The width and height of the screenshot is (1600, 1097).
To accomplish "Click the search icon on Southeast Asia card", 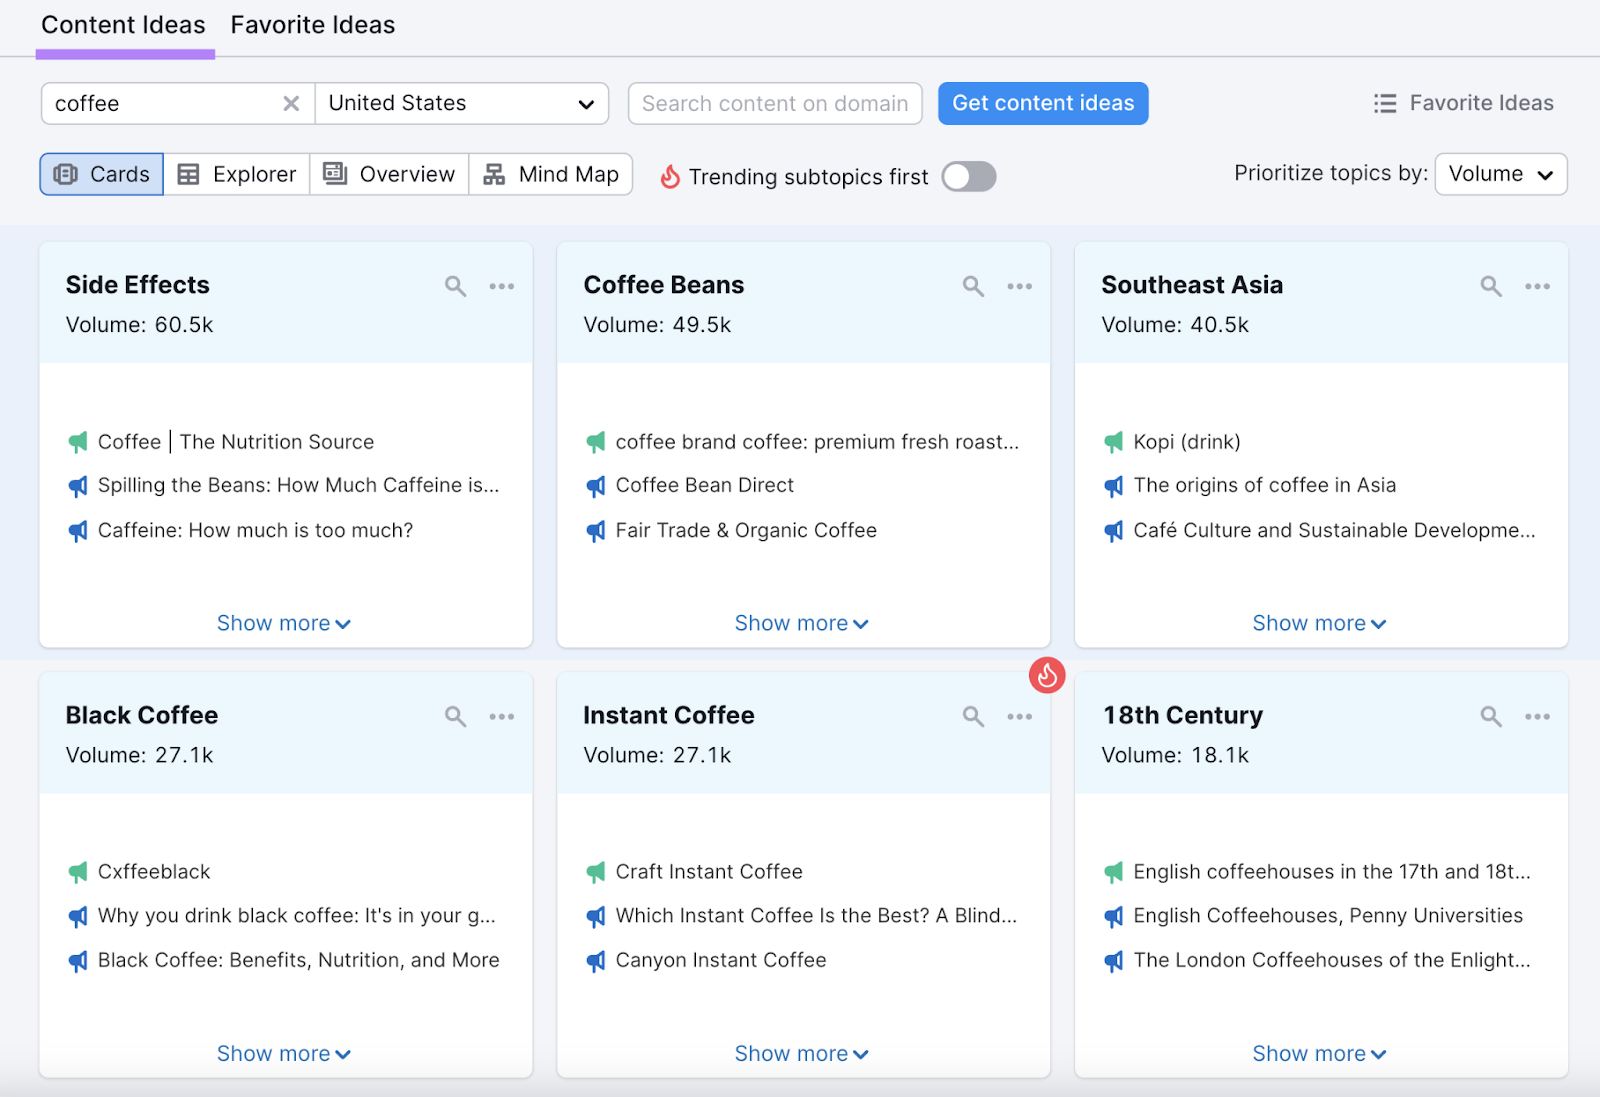I will pos(1490,286).
